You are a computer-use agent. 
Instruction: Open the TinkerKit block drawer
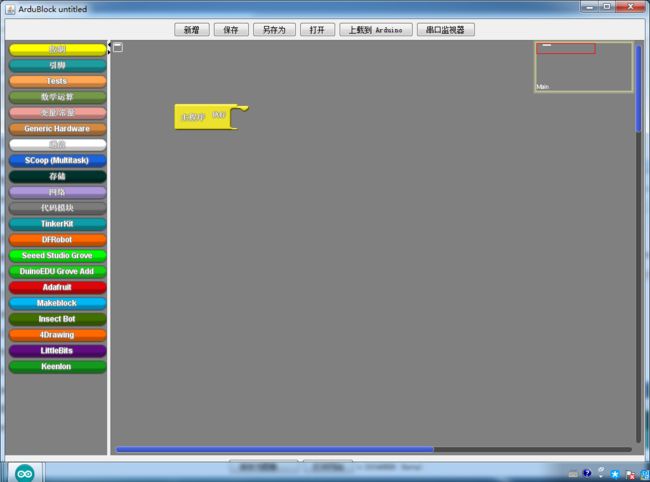[58, 224]
